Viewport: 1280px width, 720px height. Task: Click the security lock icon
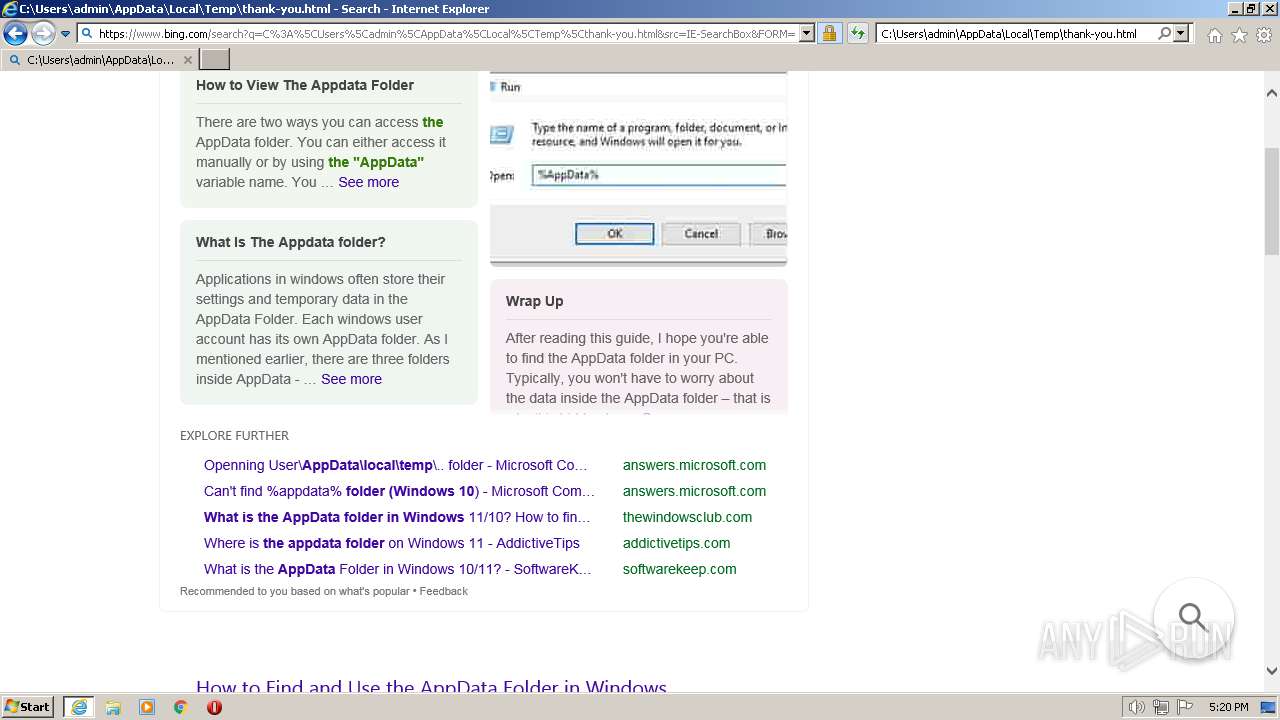(829, 33)
